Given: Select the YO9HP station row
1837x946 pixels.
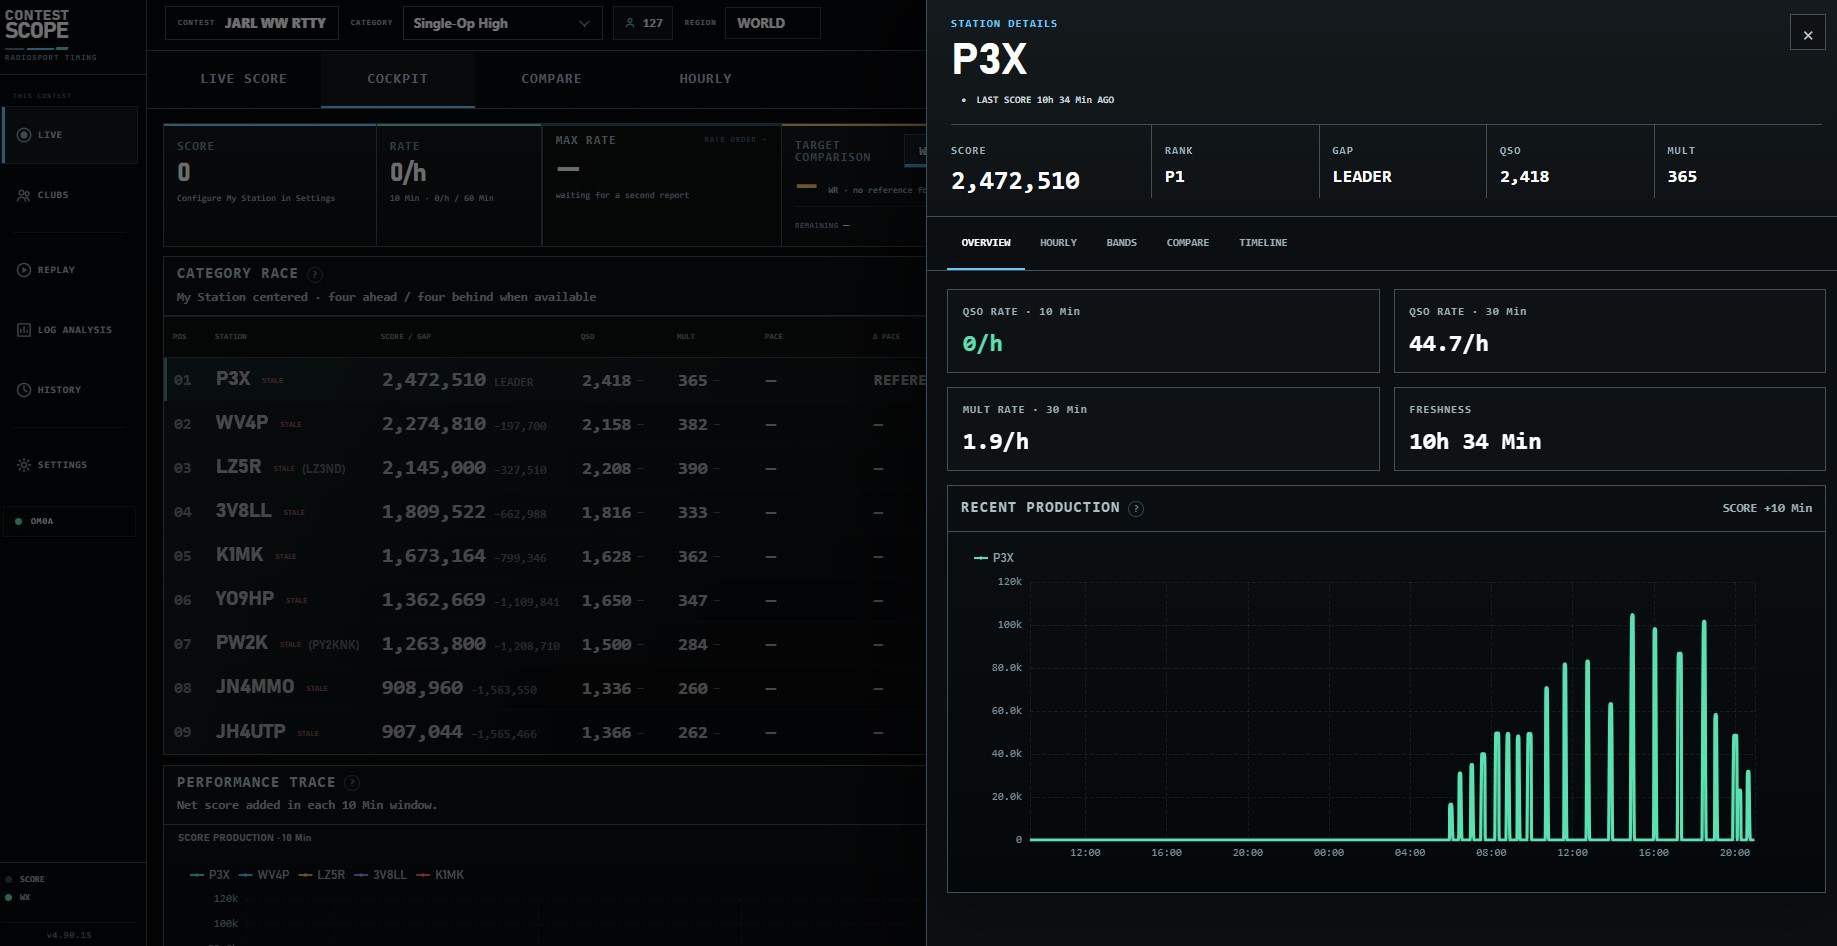Looking at the screenshot, I should [545, 600].
